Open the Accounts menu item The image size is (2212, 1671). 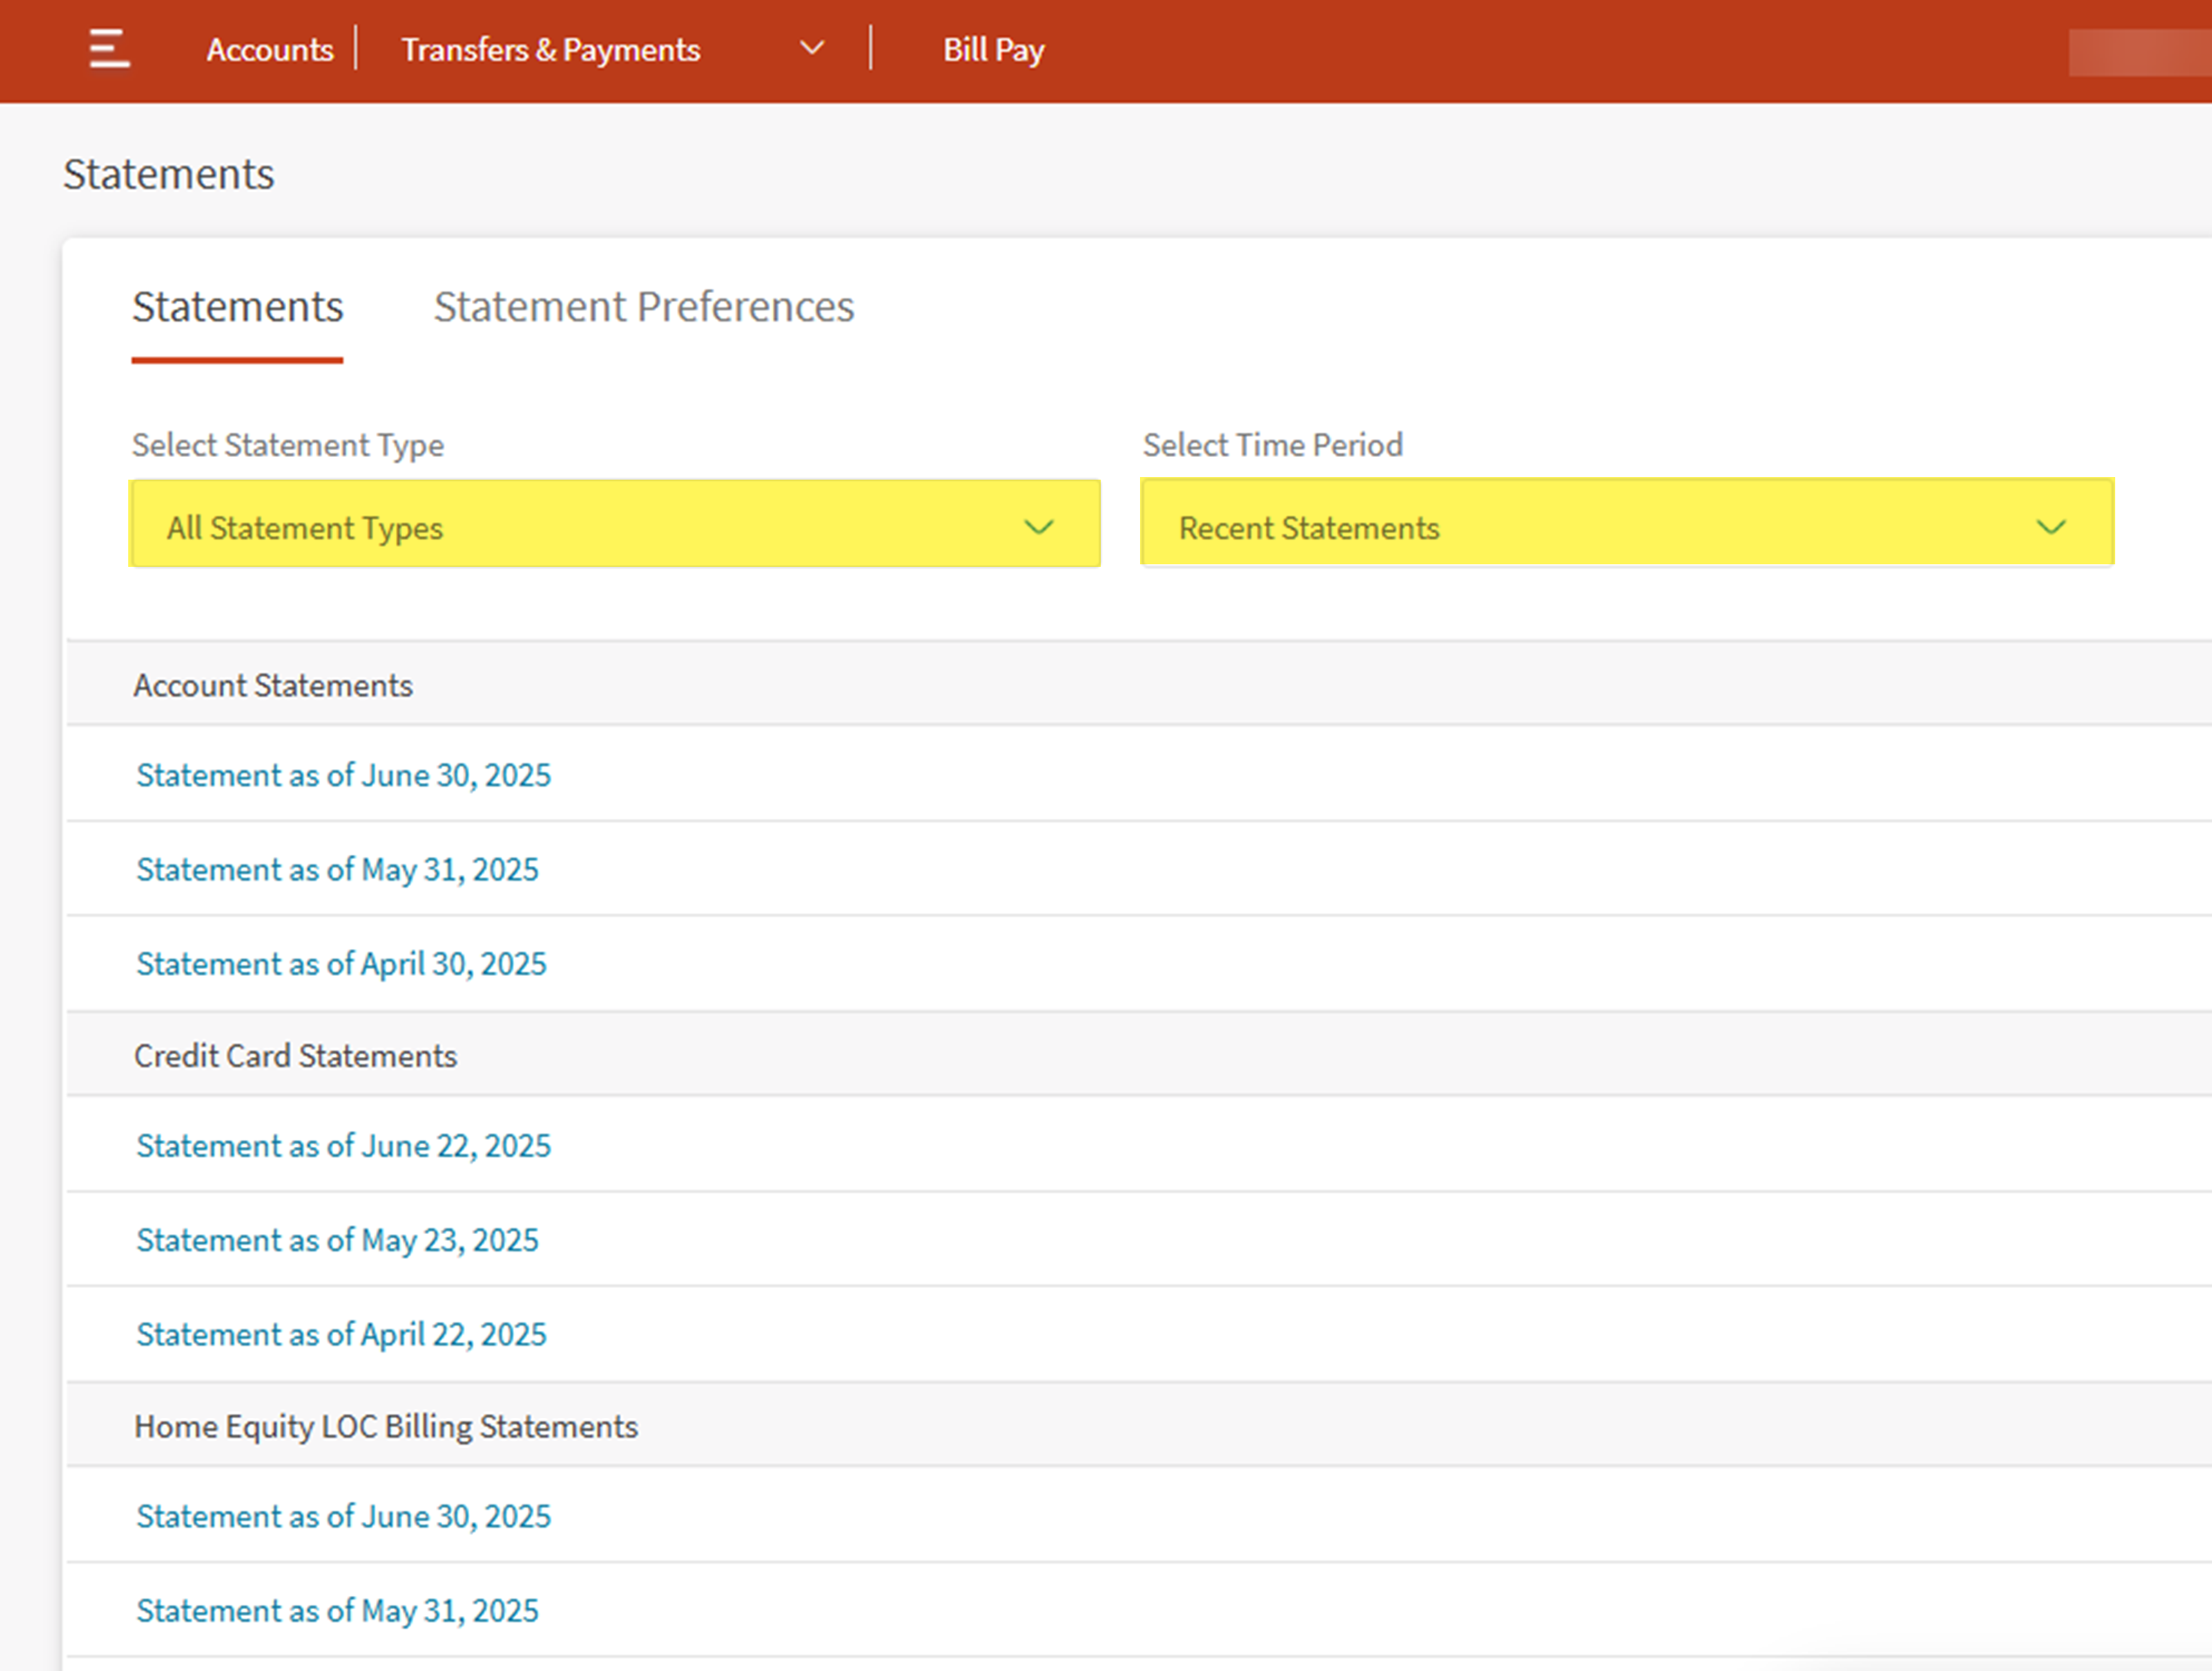[x=269, y=50]
